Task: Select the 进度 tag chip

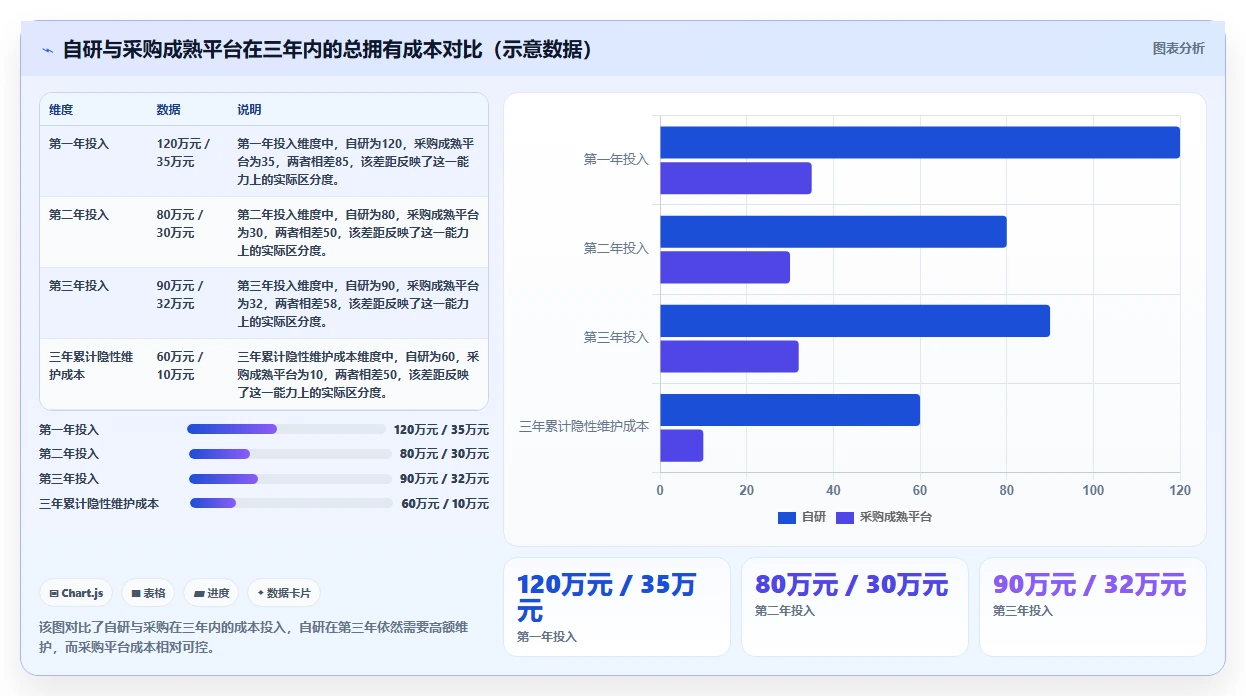Action: [x=211, y=593]
